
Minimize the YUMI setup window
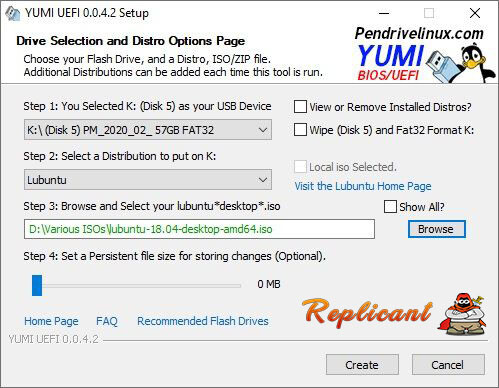point(384,13)
